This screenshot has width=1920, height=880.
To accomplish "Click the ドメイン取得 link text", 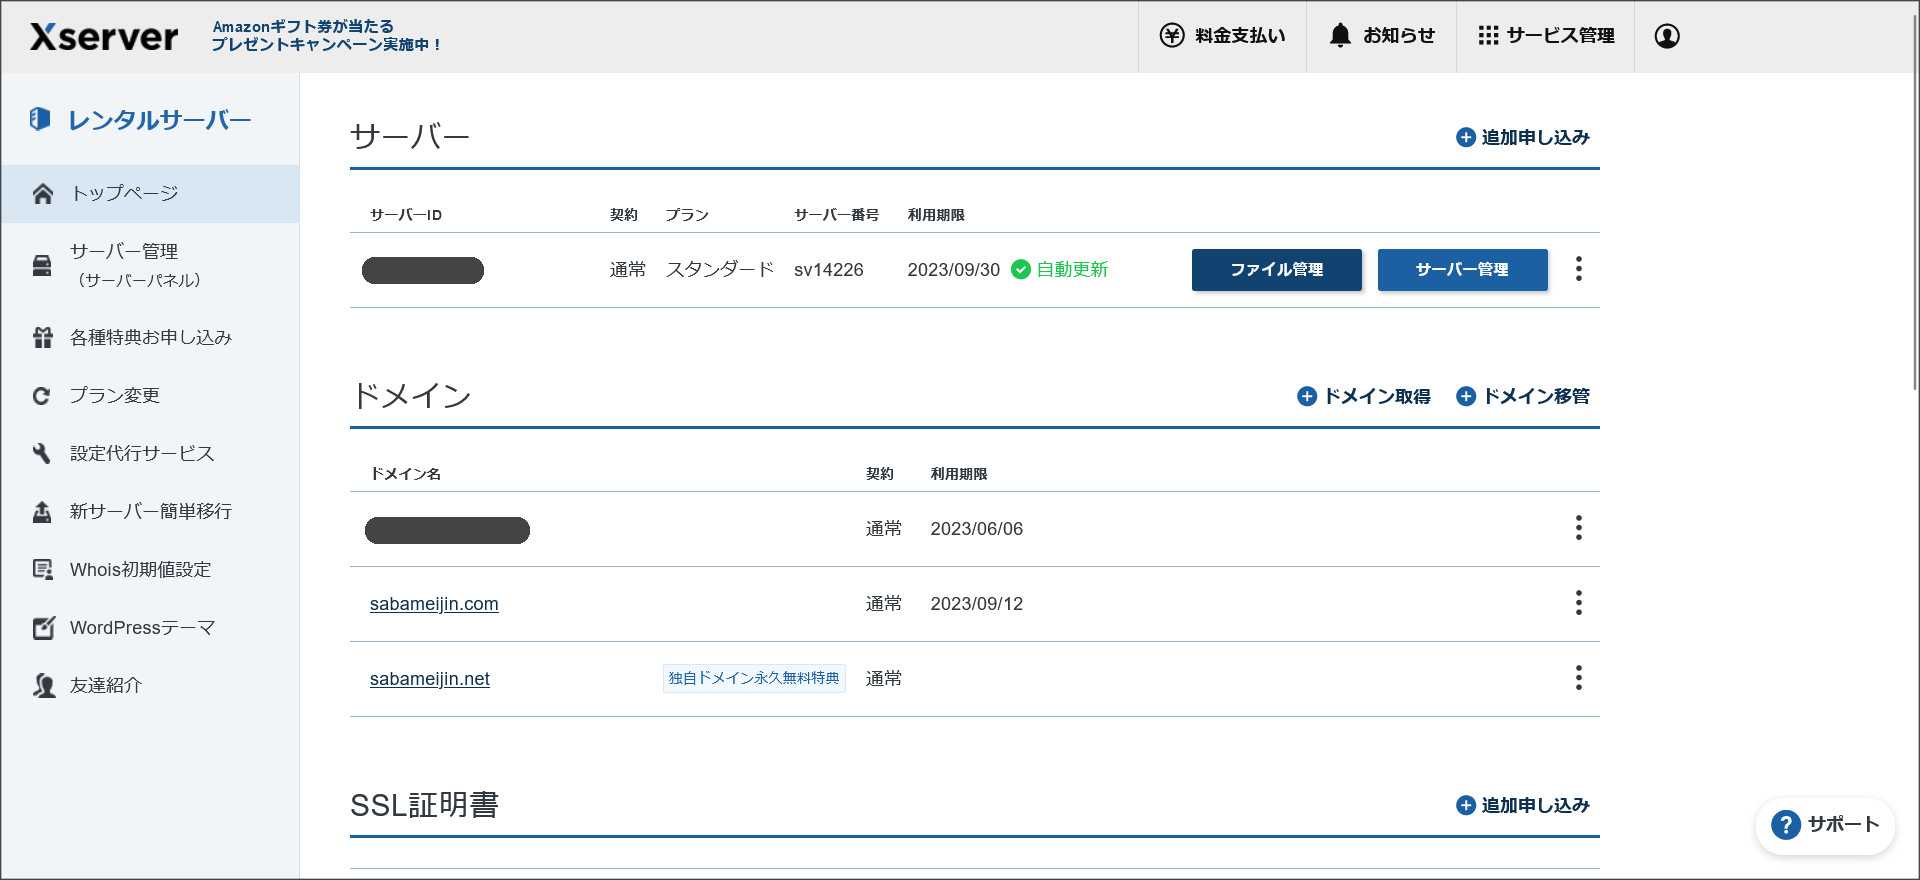I will click(x=1377, y=397).
